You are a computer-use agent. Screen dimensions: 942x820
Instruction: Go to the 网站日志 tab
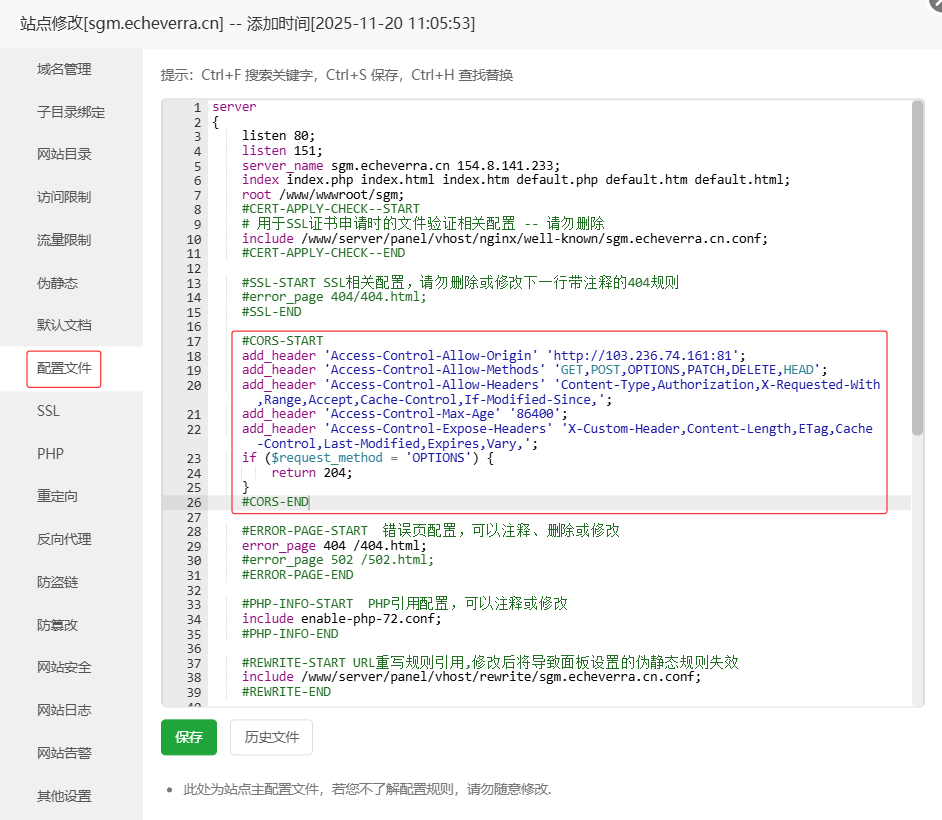click(x=64, y=710)
